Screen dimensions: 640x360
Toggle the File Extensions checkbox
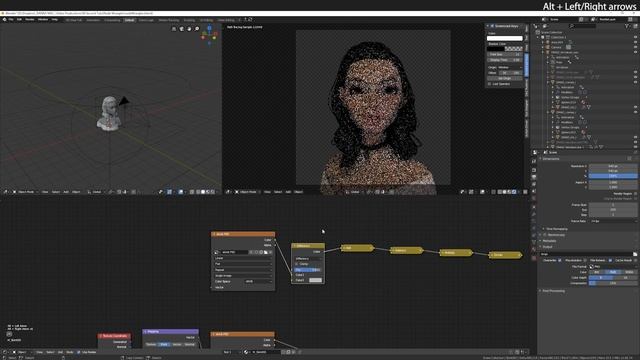(x=610, y=260)
